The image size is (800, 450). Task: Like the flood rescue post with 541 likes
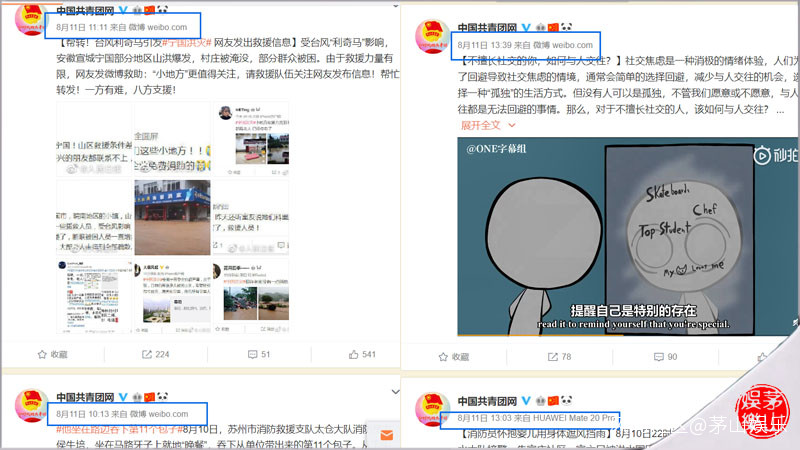pos(362,354)
